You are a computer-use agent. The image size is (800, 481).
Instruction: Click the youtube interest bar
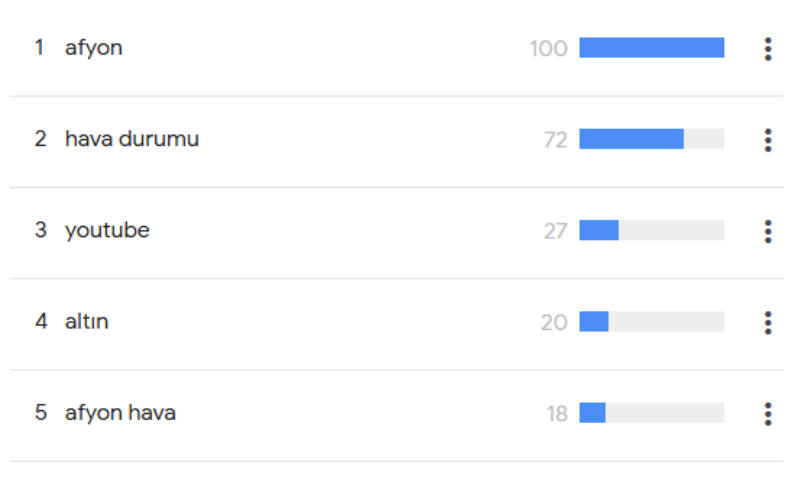(x=651, y=230)
